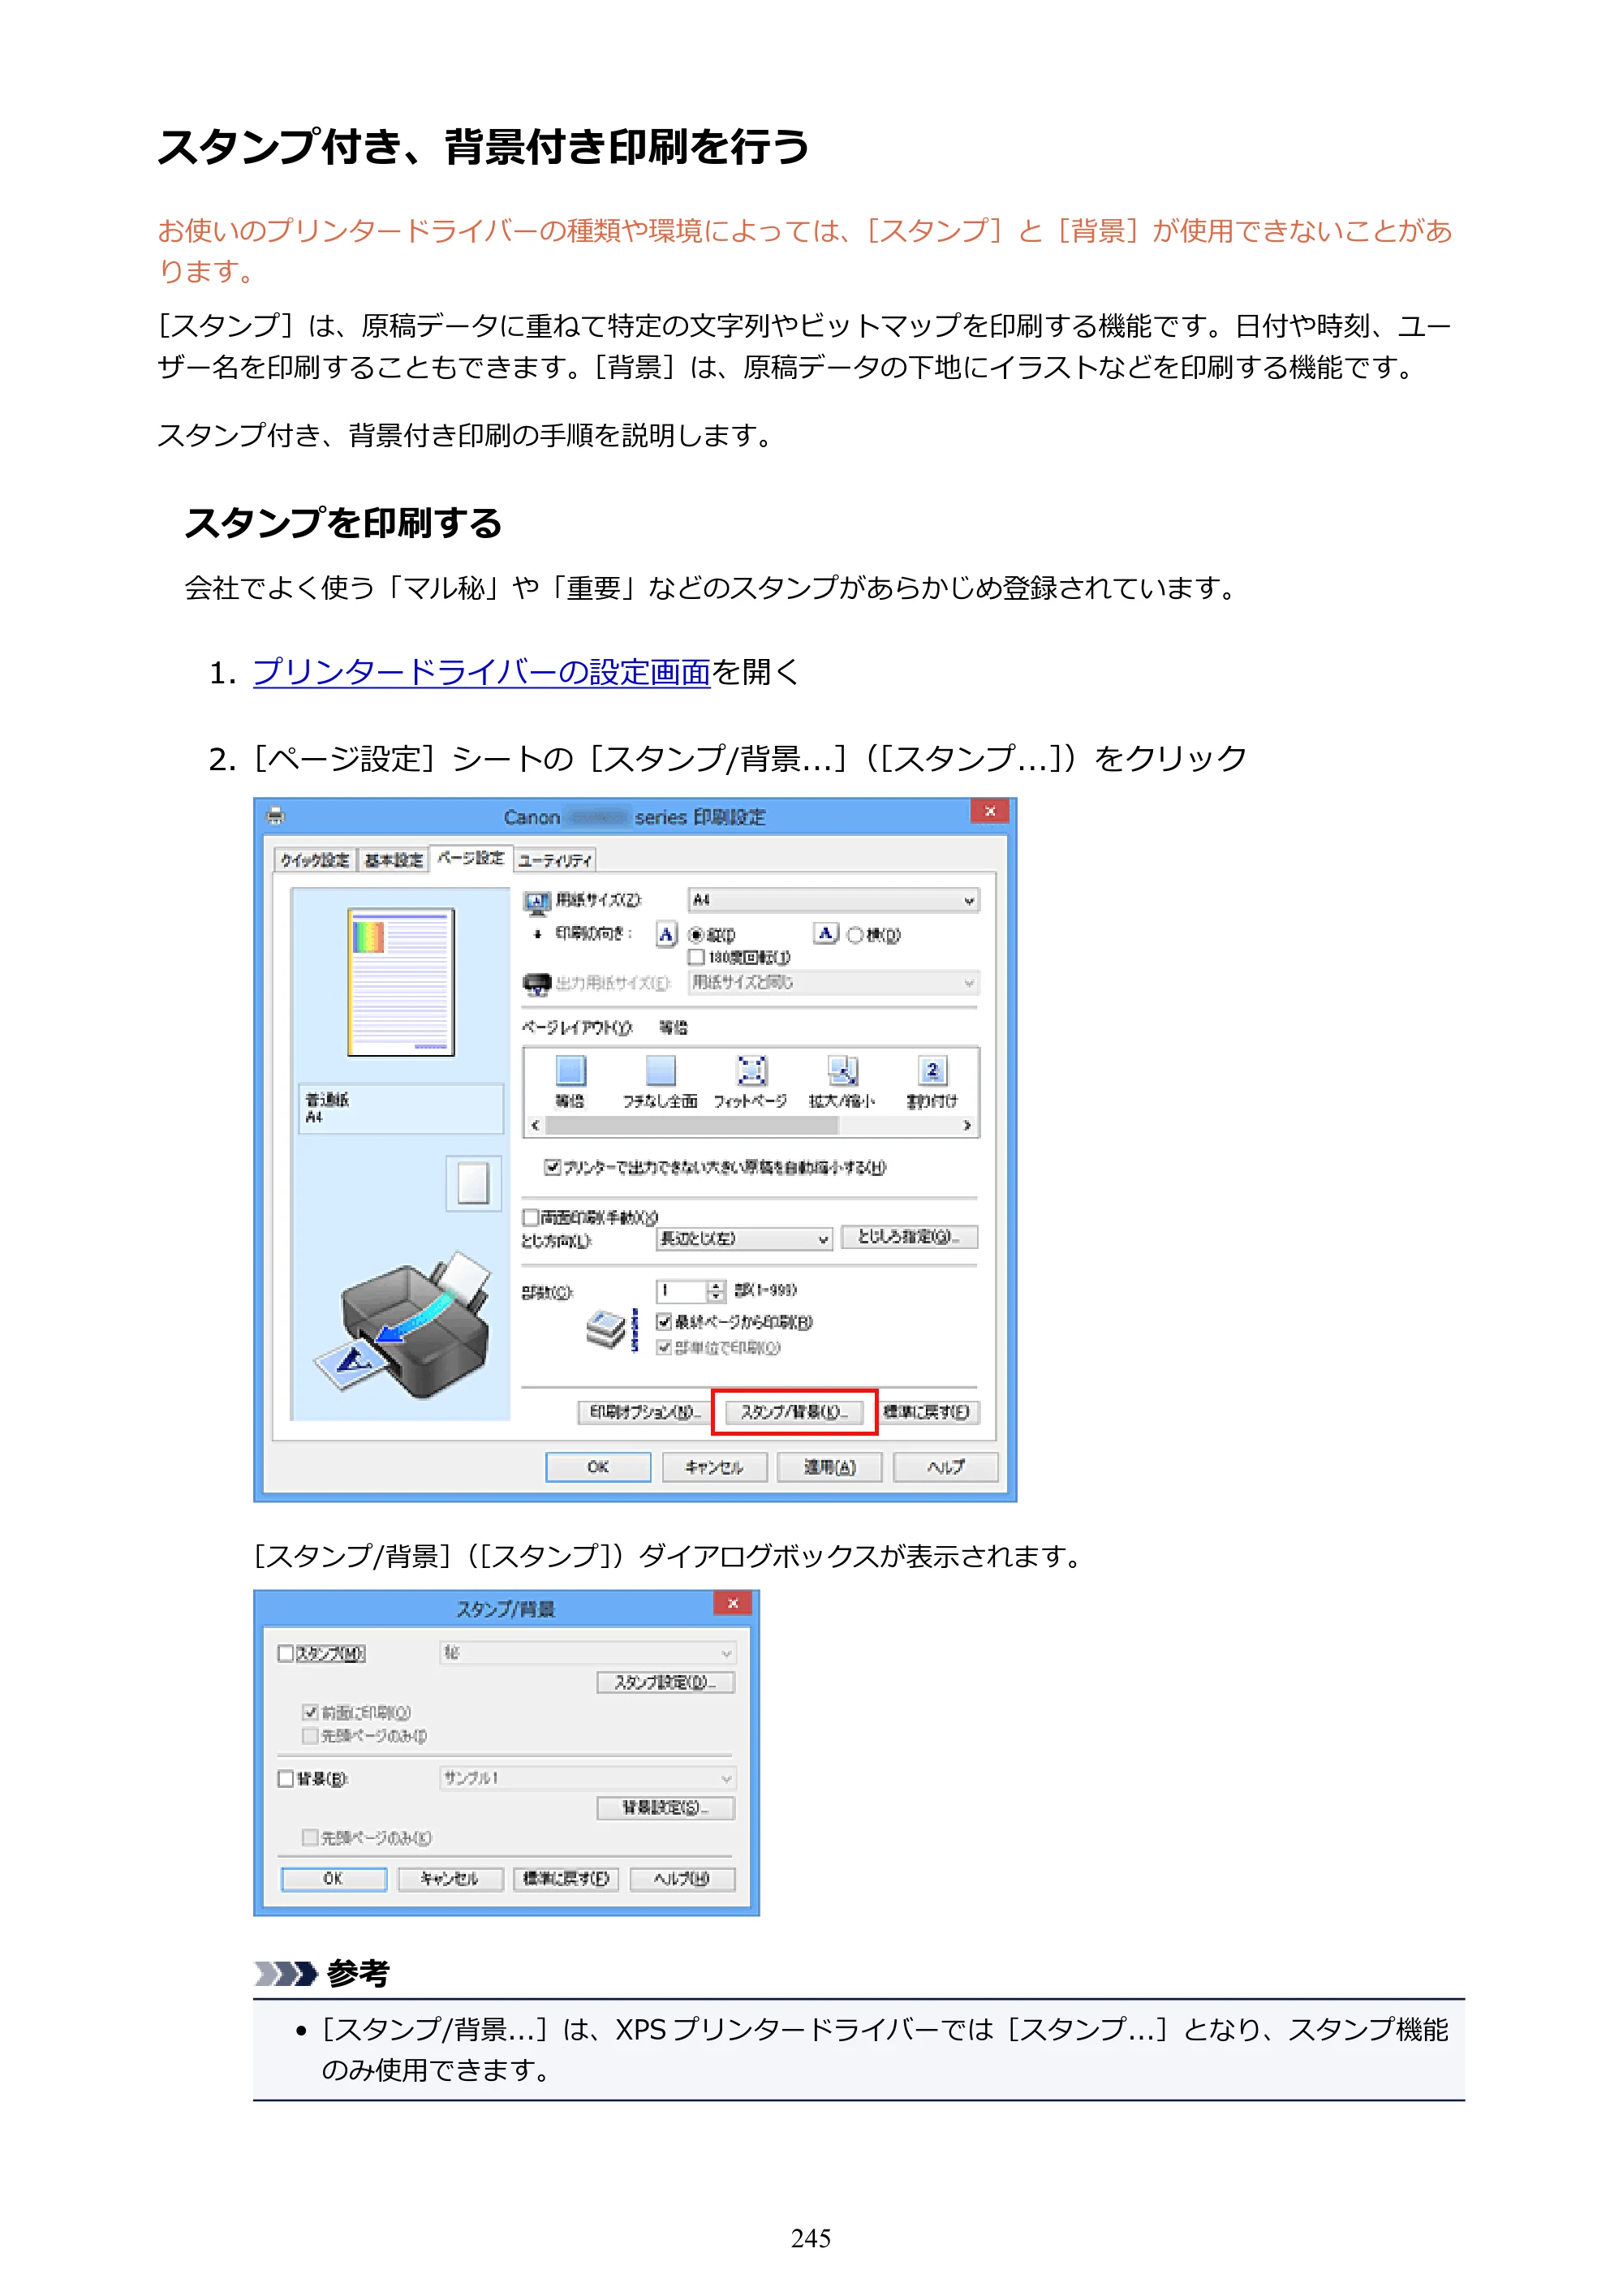Toggle 最終ページから印刷 checkbox

(x=663, y=1322)
